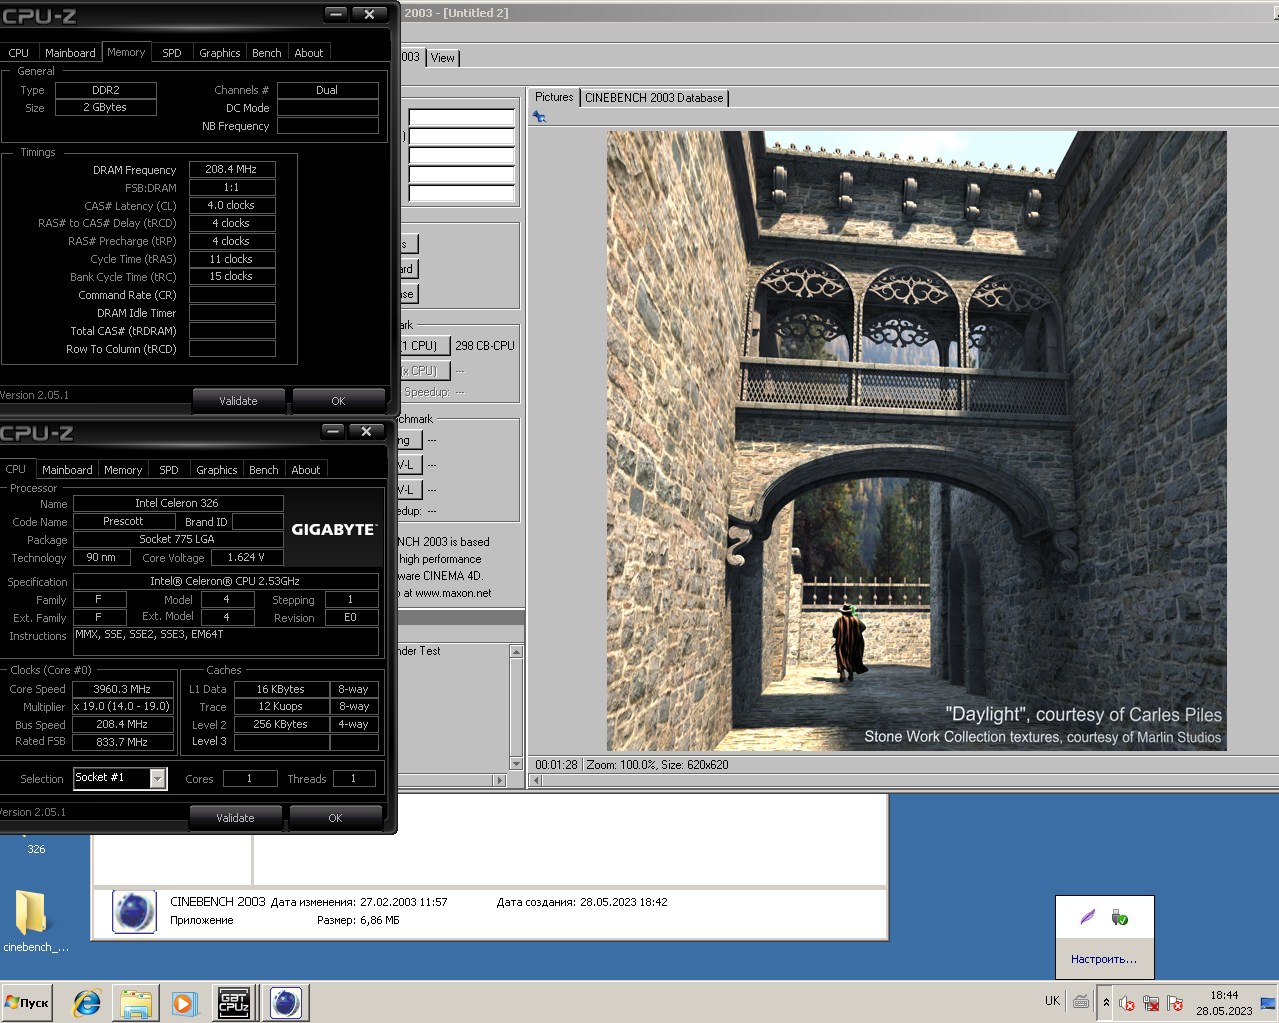
Task: Click the Show Desktop icon beside clock
Action: 1268,1002
